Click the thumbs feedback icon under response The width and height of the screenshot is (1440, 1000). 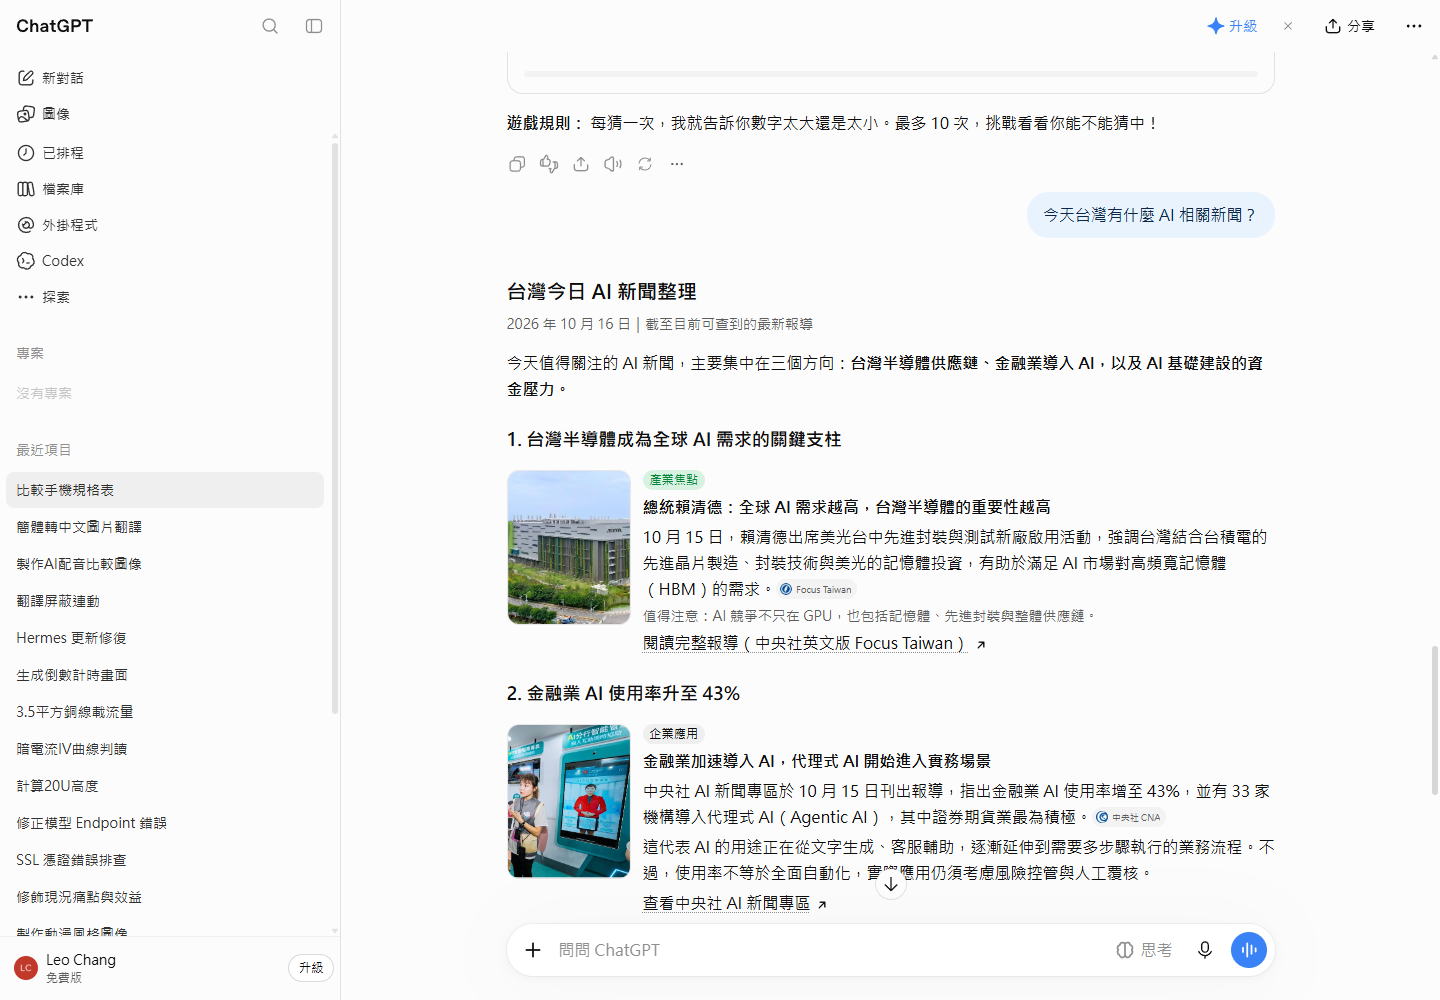coord(549,164)
